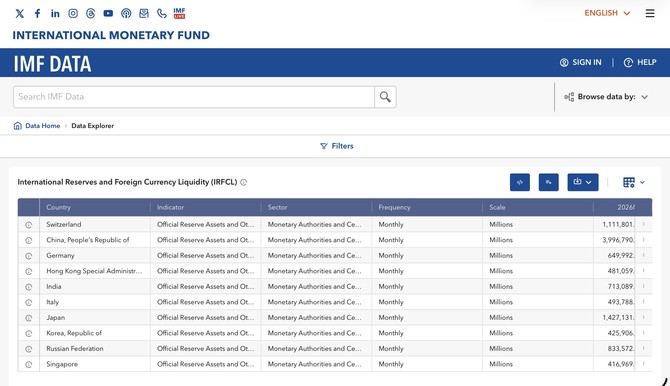Select the Germany country cell

coord(95,256)
